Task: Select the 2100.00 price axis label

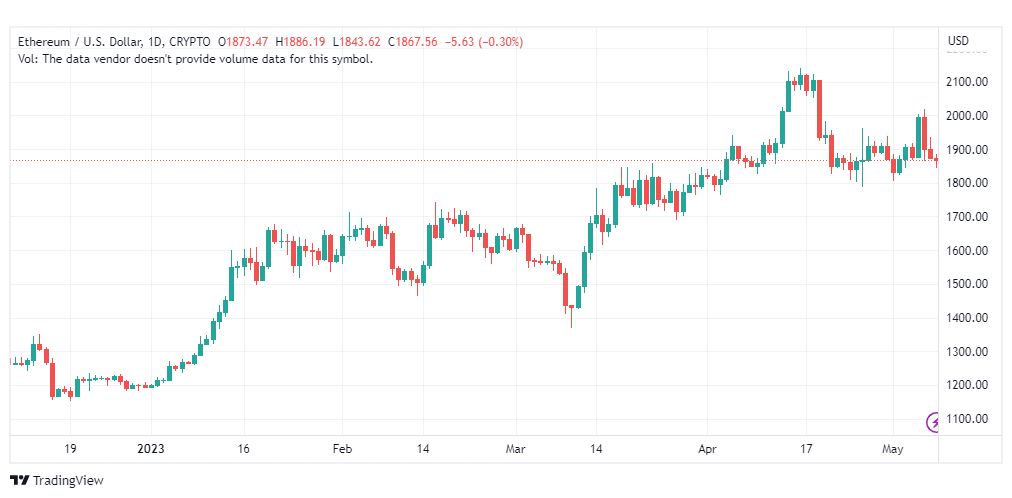Action: pos(965,83)
